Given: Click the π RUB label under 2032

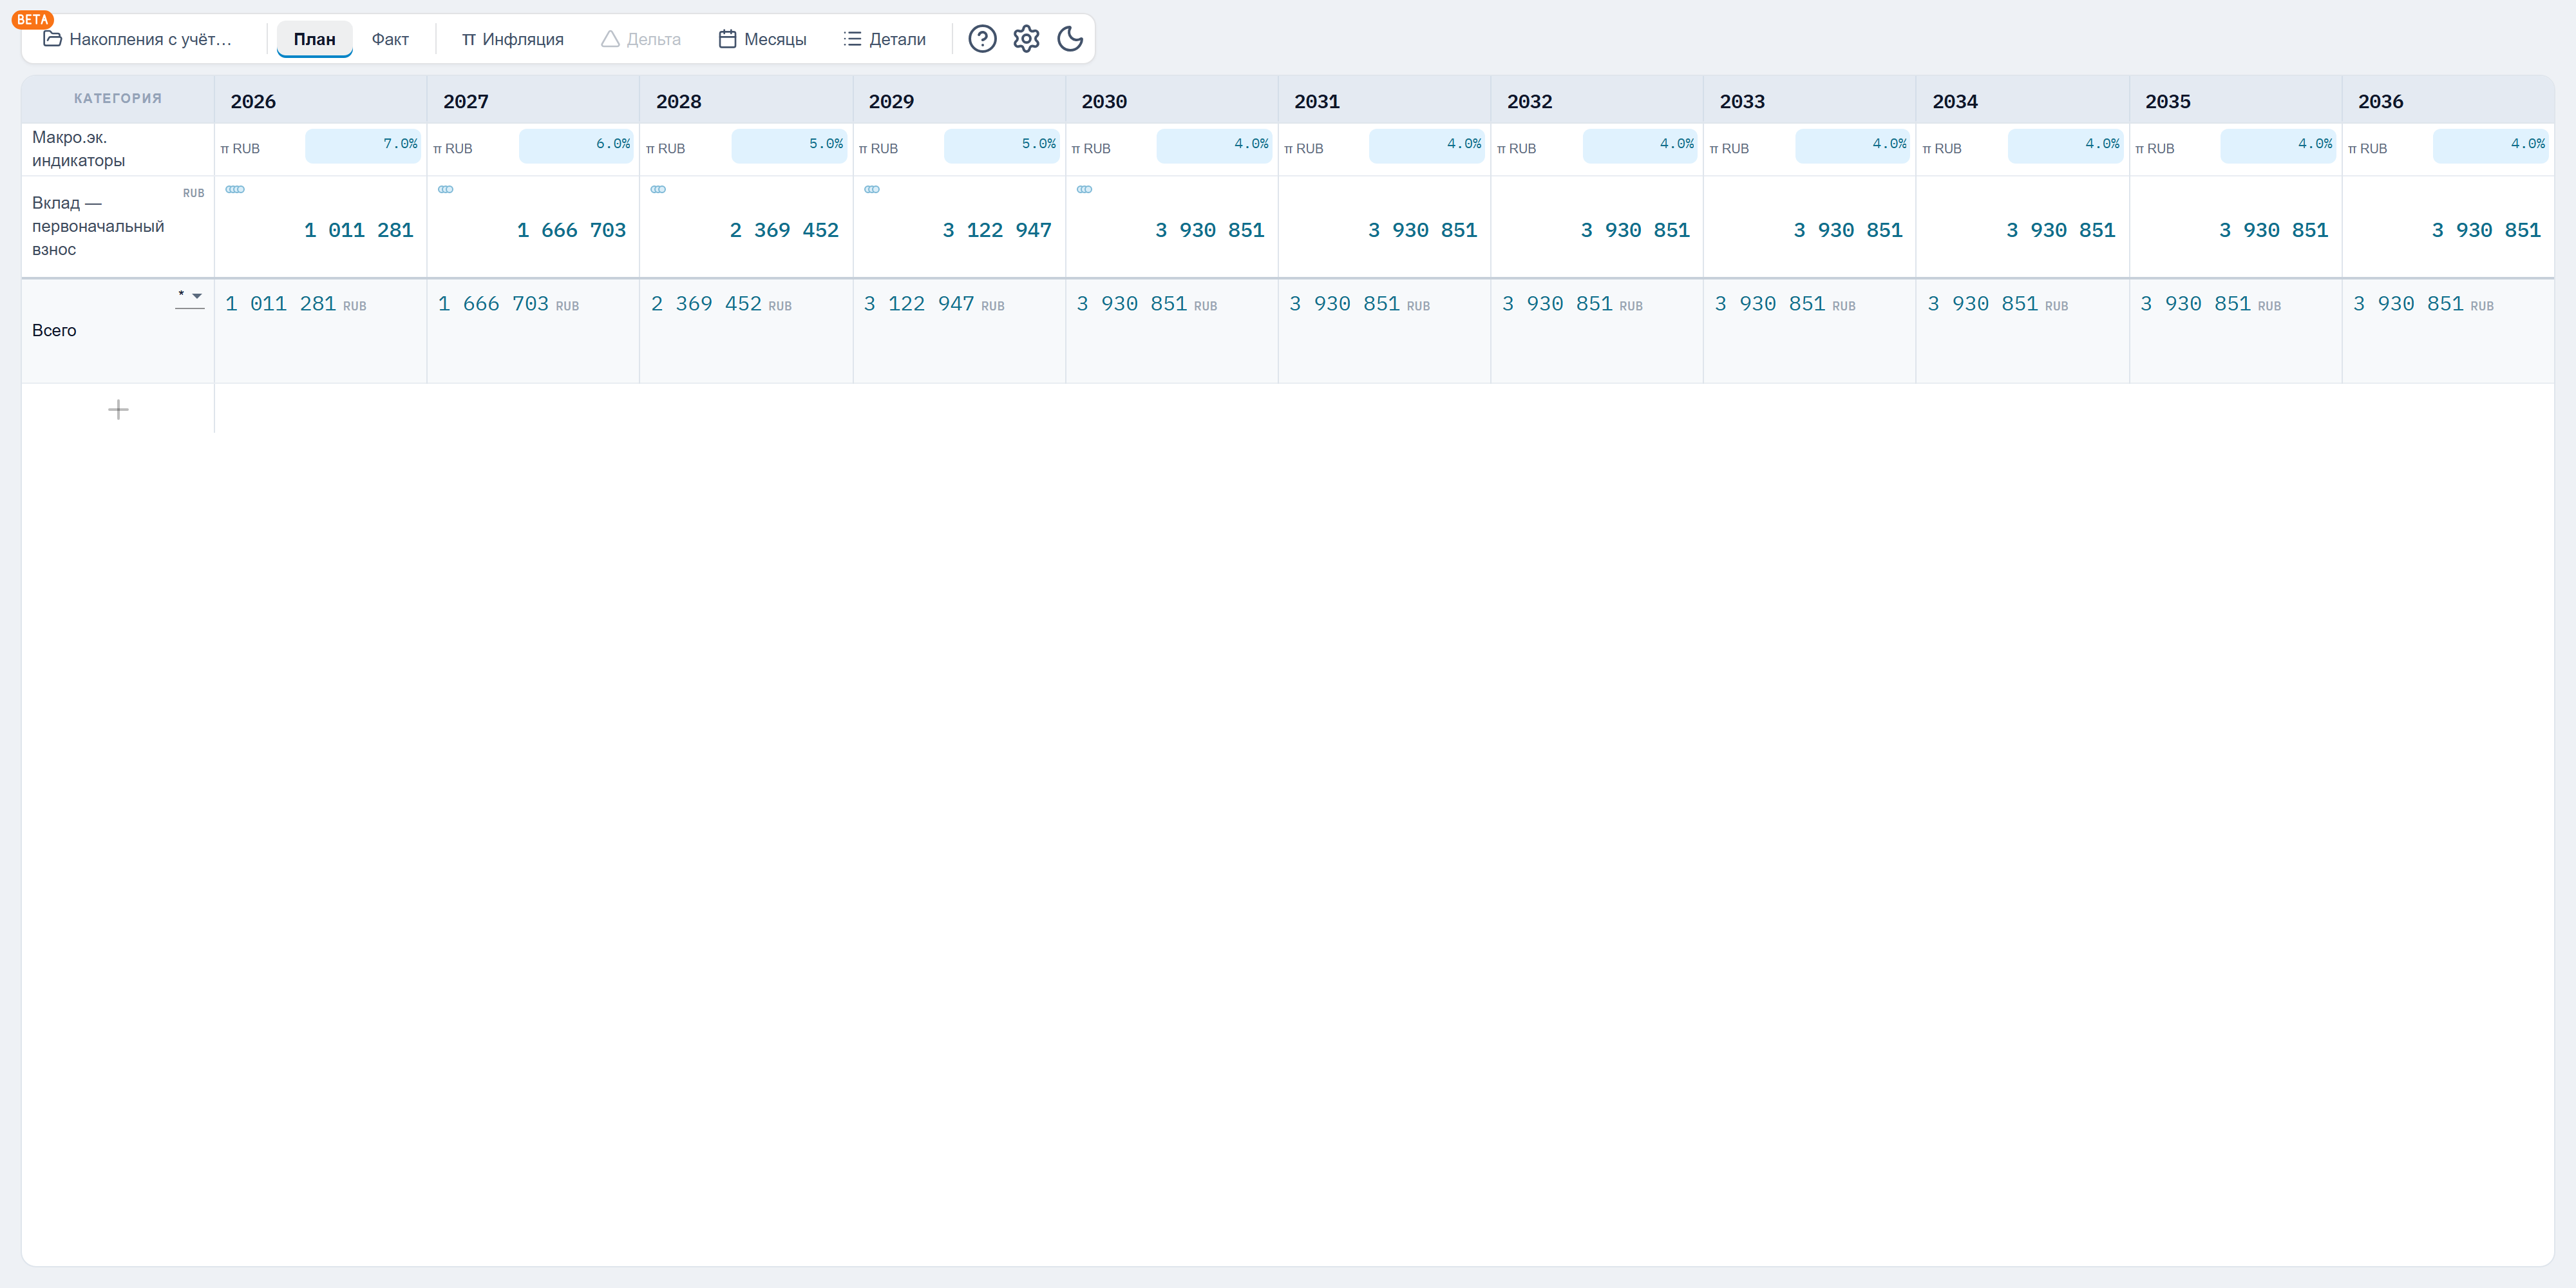Looking at the screenshot, I should 1517,148.
